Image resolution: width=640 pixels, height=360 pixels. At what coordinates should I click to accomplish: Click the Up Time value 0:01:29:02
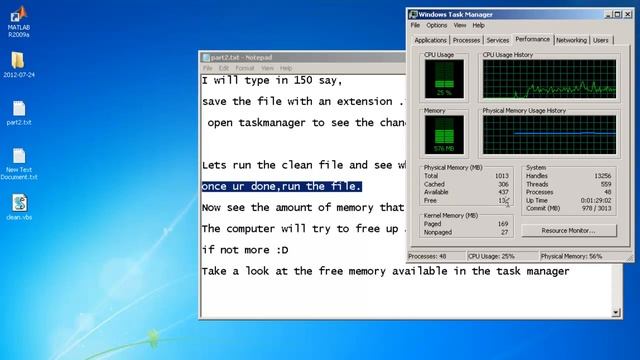click(596, 200)
